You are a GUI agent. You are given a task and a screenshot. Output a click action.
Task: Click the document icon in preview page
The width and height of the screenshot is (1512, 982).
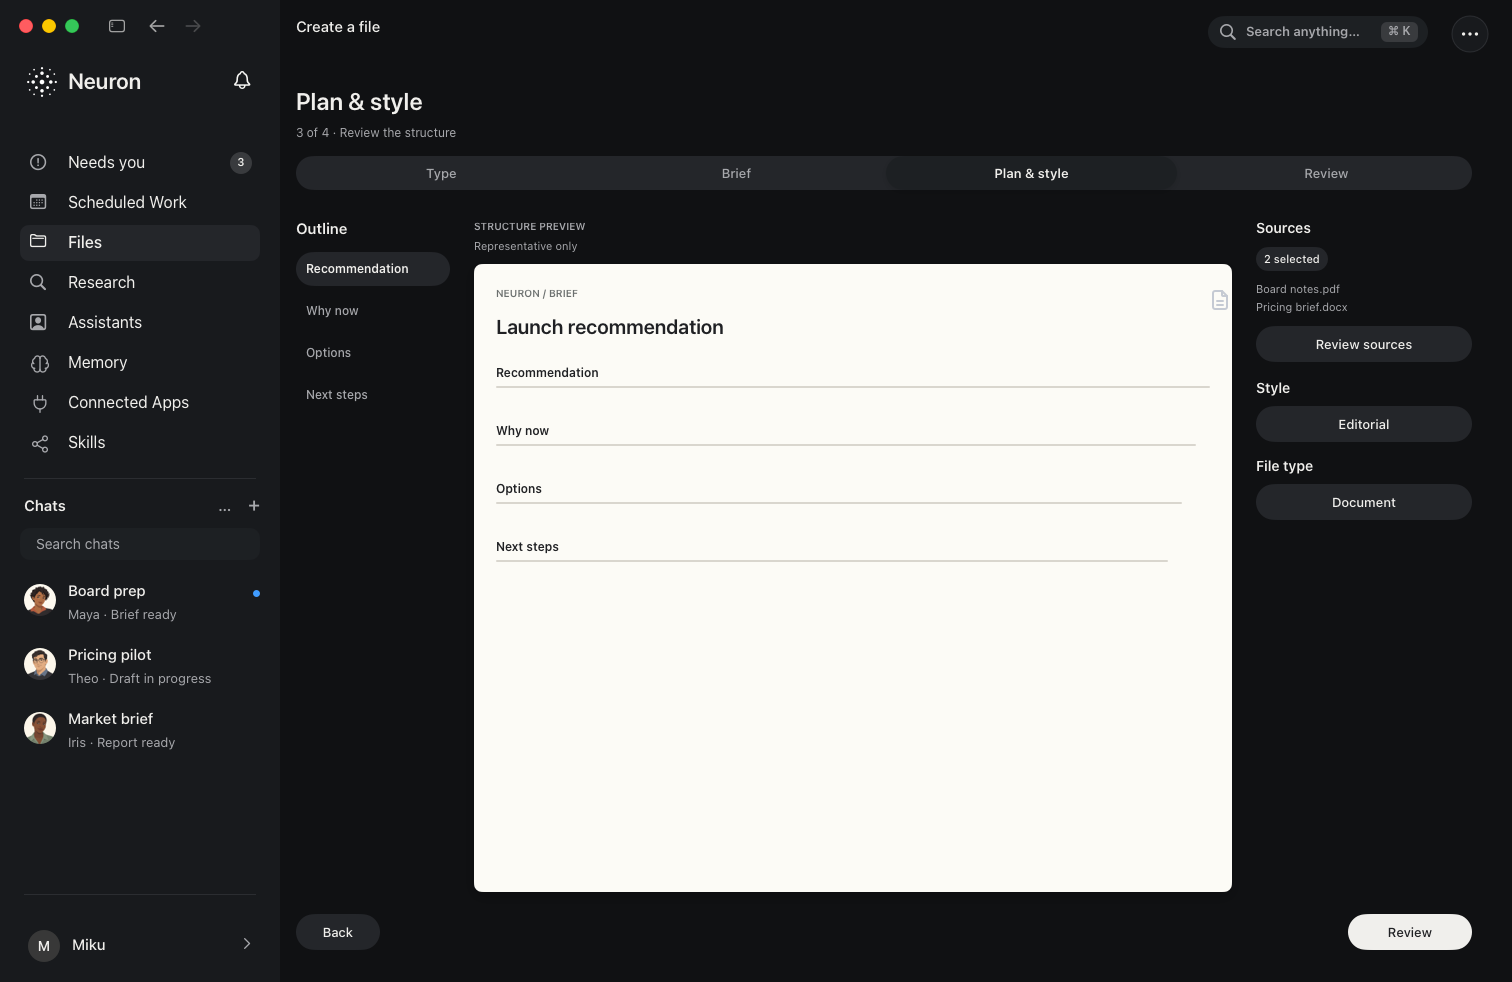point(1219,300)
